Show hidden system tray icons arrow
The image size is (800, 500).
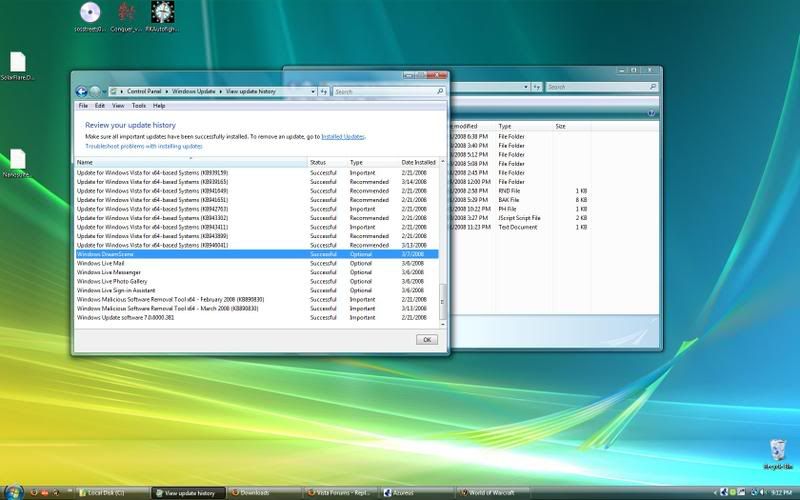(x=715, y=493)
